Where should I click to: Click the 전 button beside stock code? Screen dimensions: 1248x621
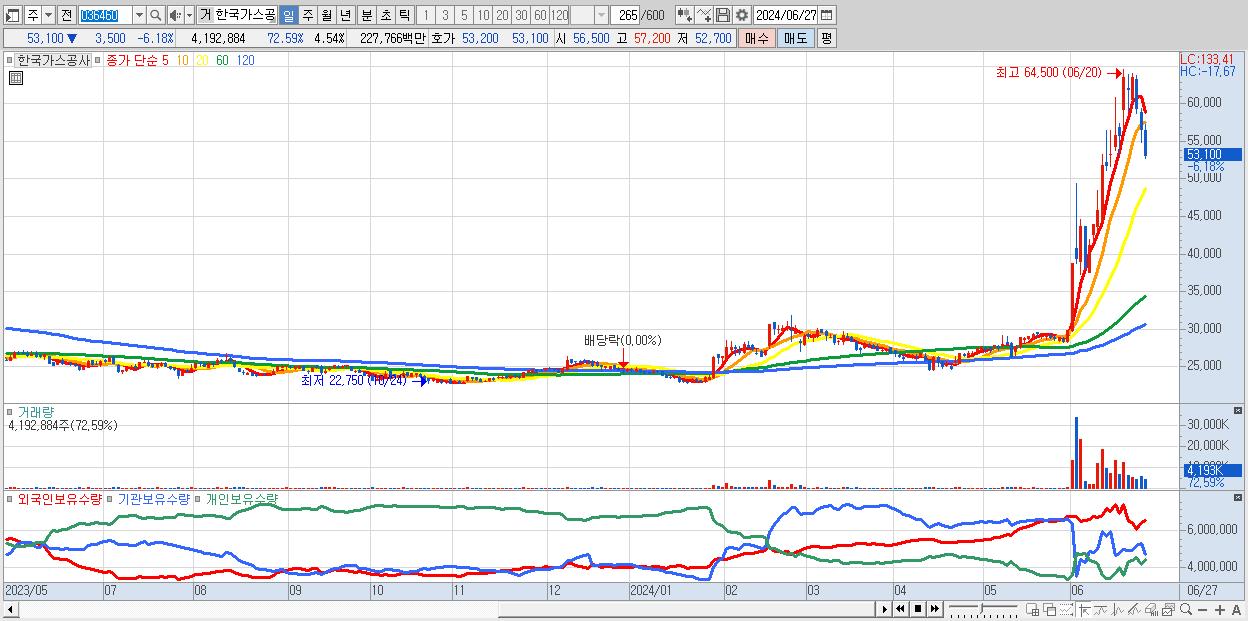(66, 15)
